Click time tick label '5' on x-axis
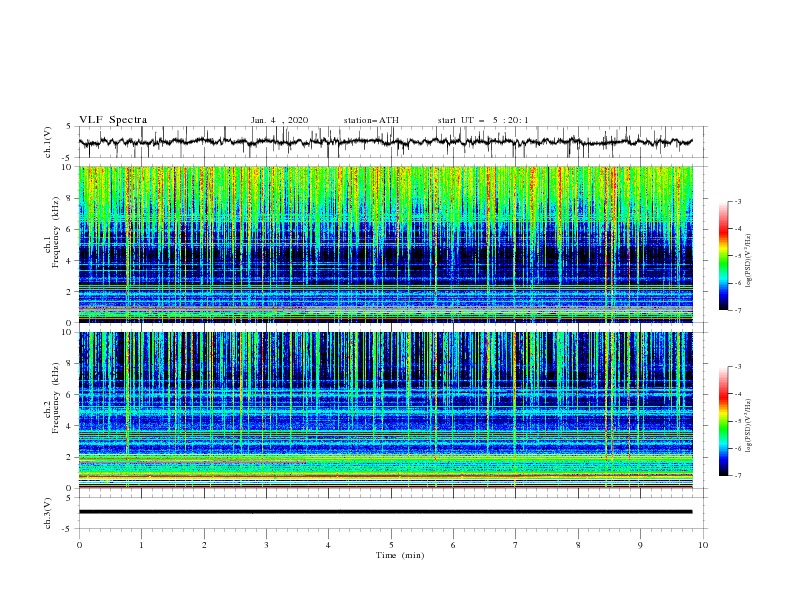 pyautogui.click(x=391, y=545)
